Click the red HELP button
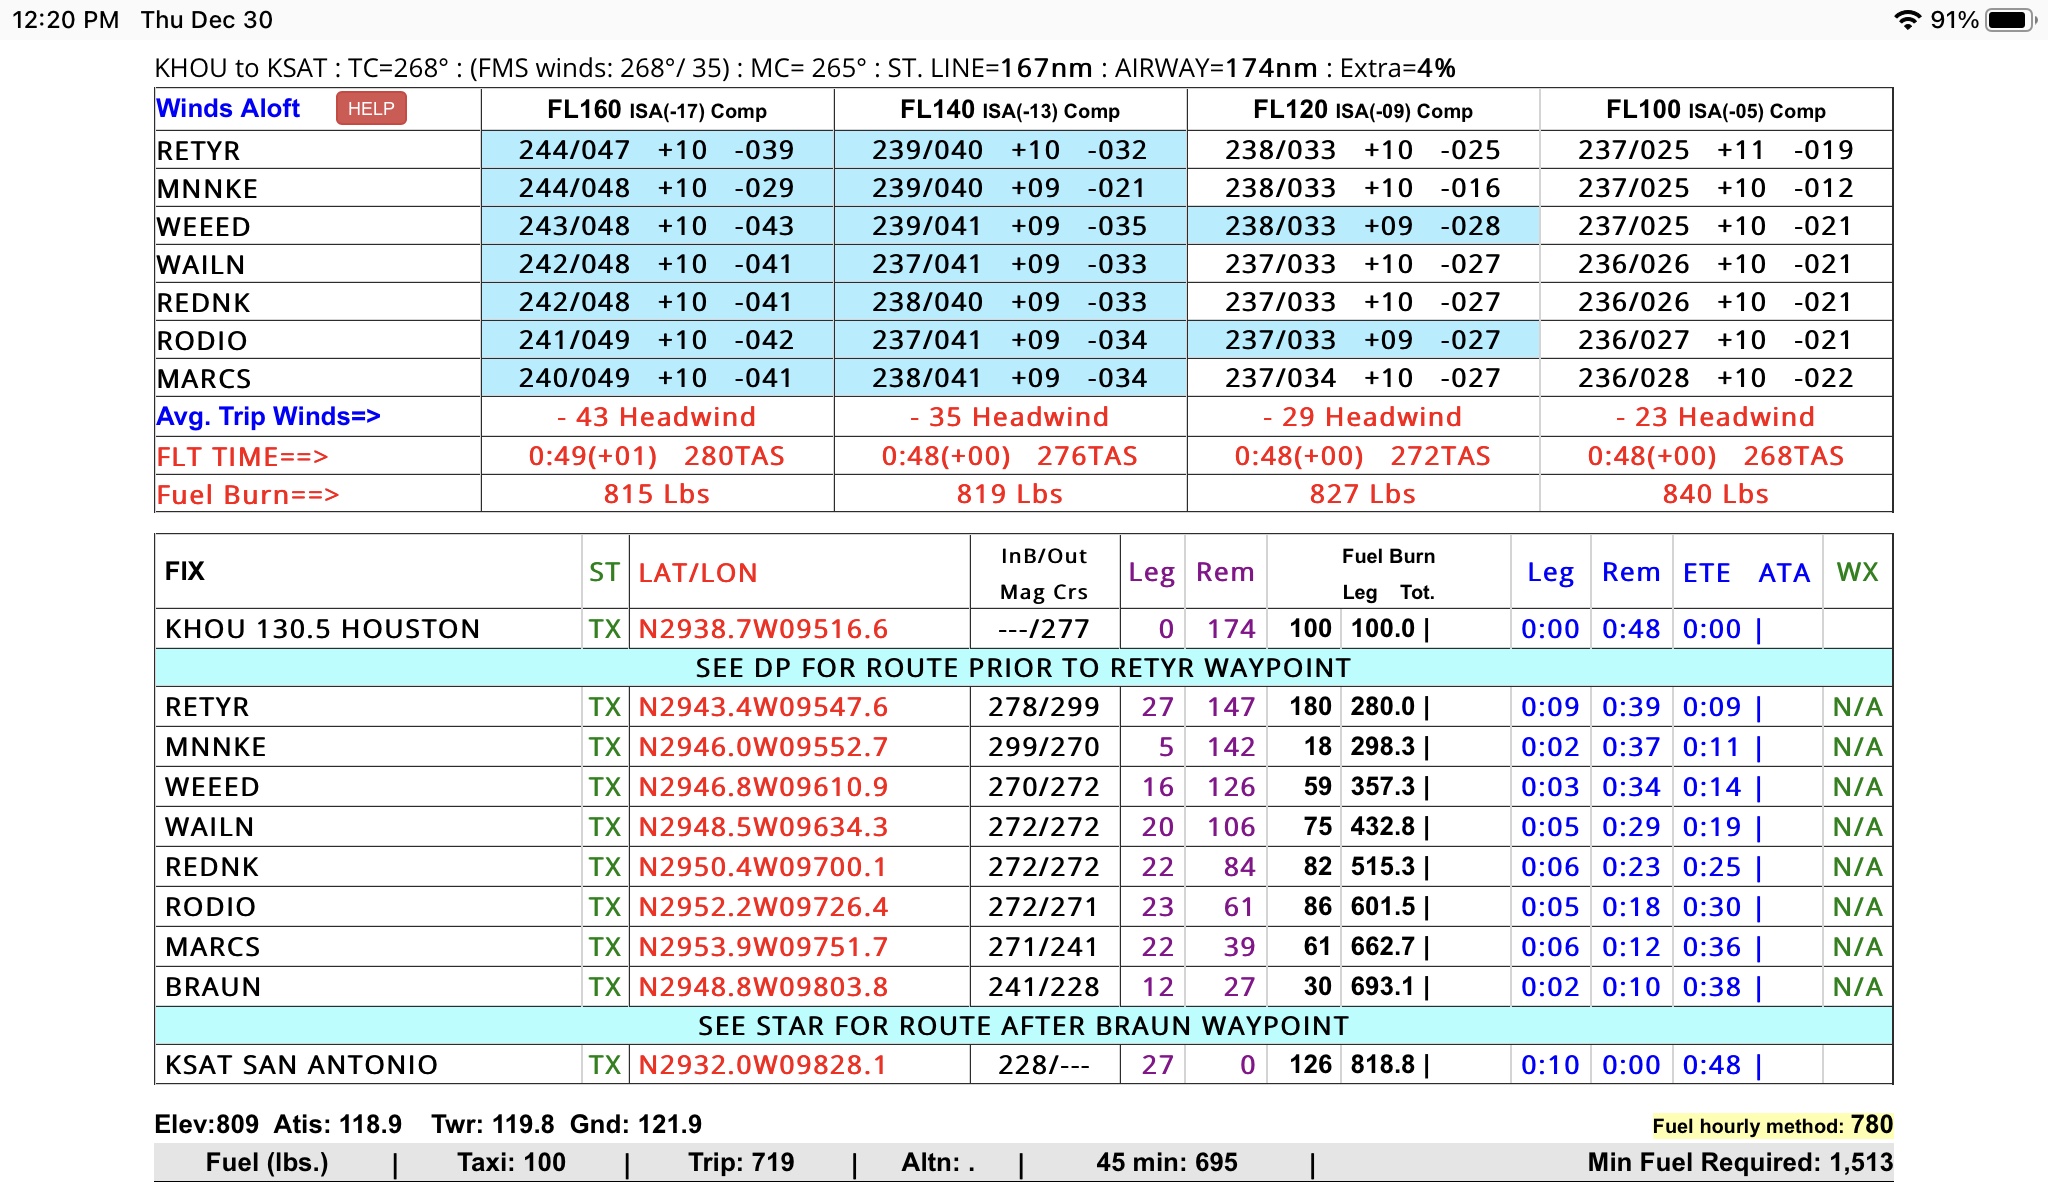 click(x=371, y=108)
